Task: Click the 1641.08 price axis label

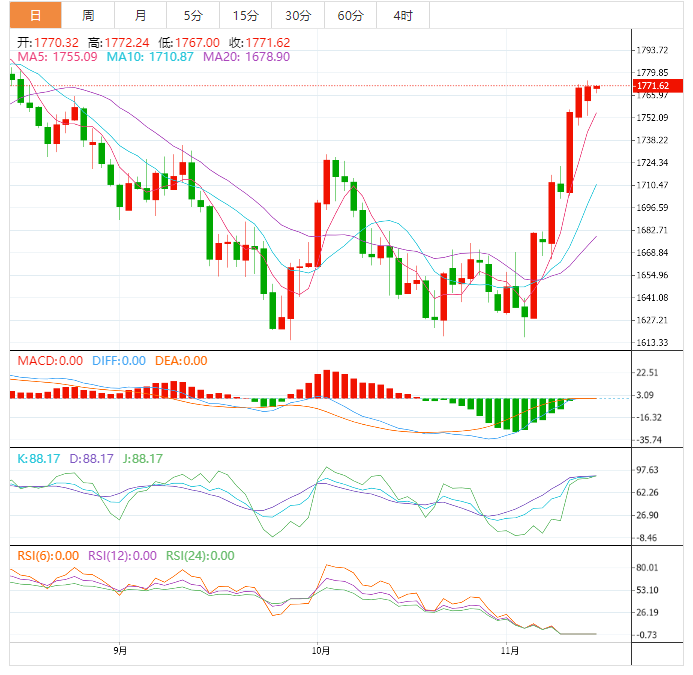Action: 652,297
